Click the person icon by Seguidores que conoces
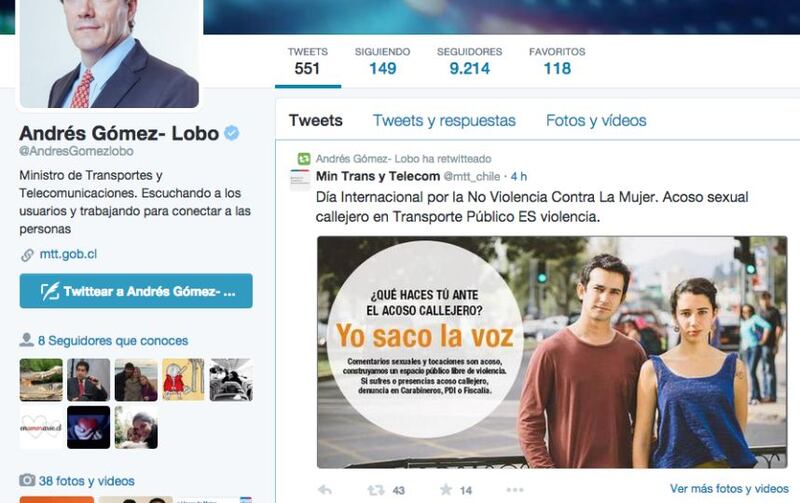800x503 pixels. click(27, 340)
